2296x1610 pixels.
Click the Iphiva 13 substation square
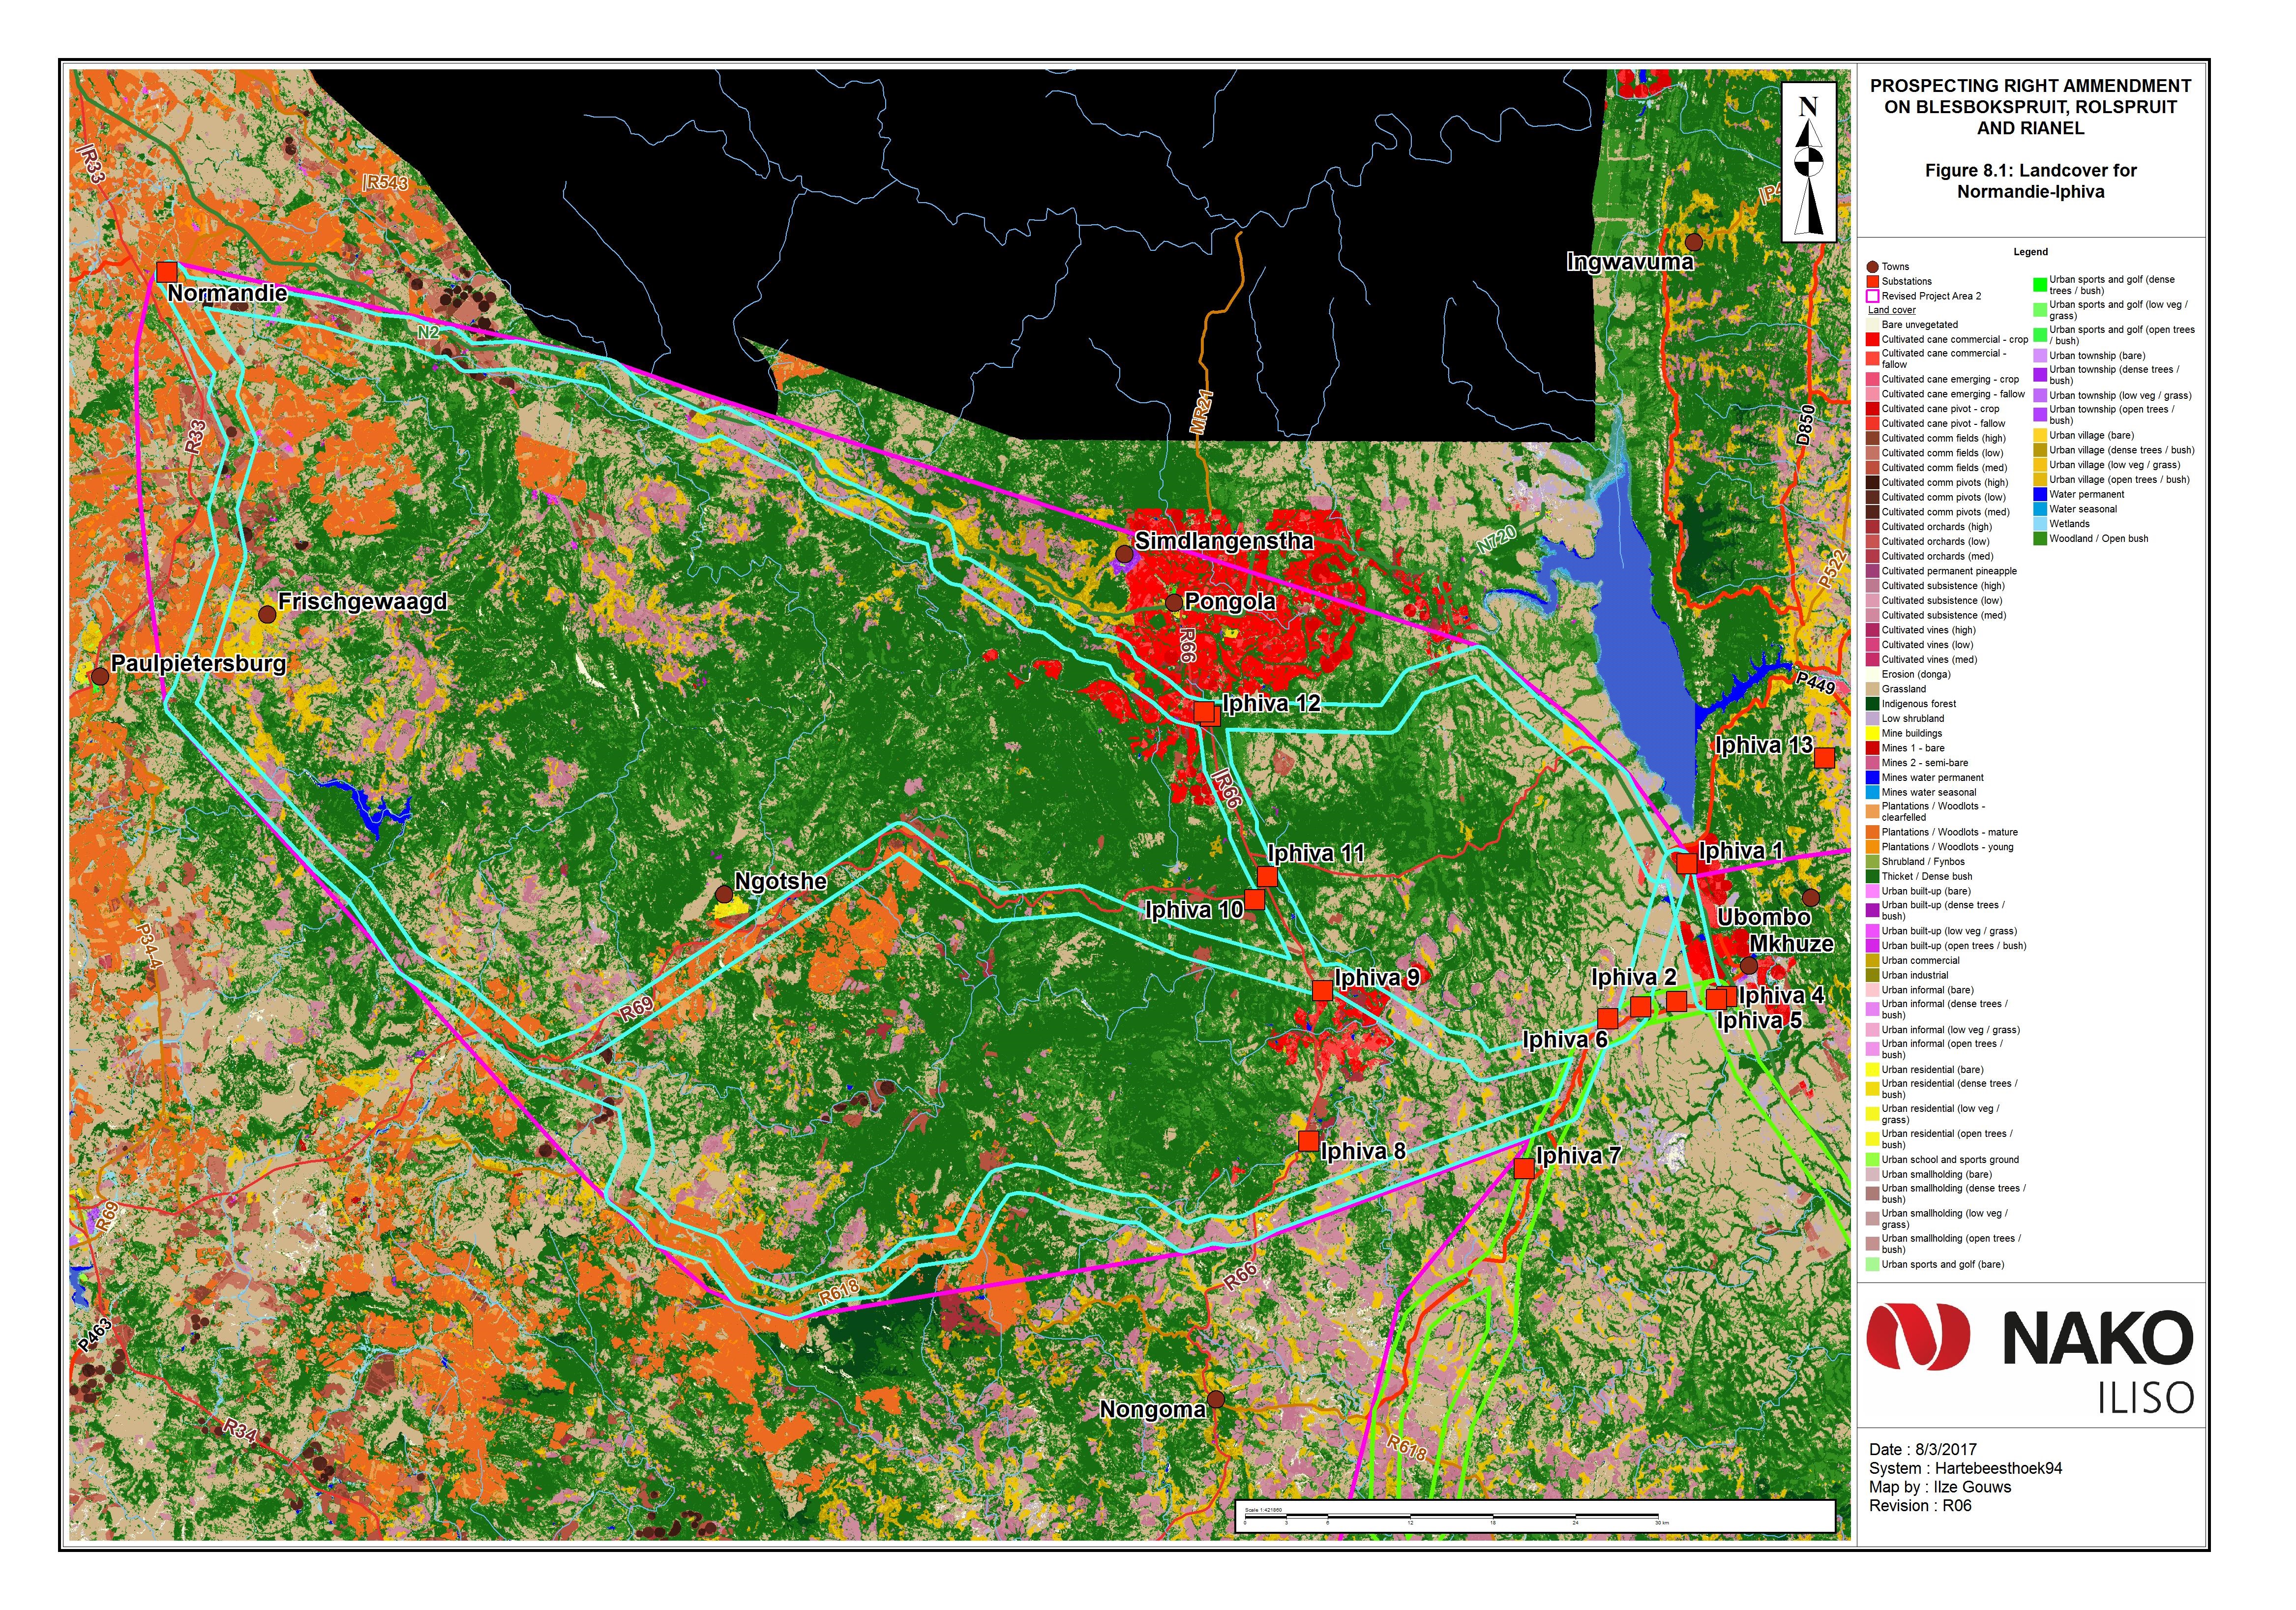1824,757
